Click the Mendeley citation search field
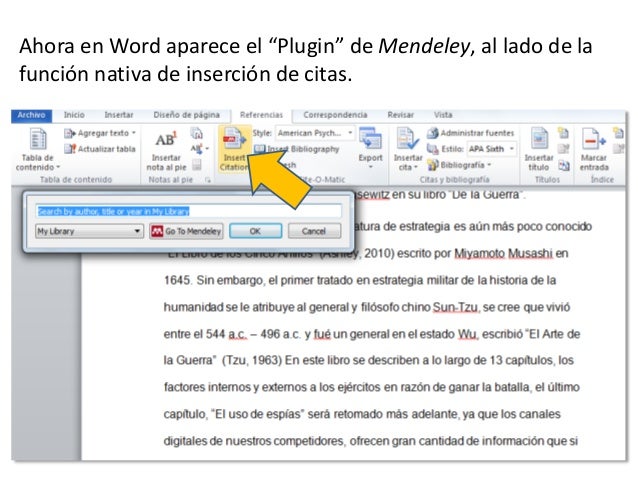638x479 pixels. (188, 211)
